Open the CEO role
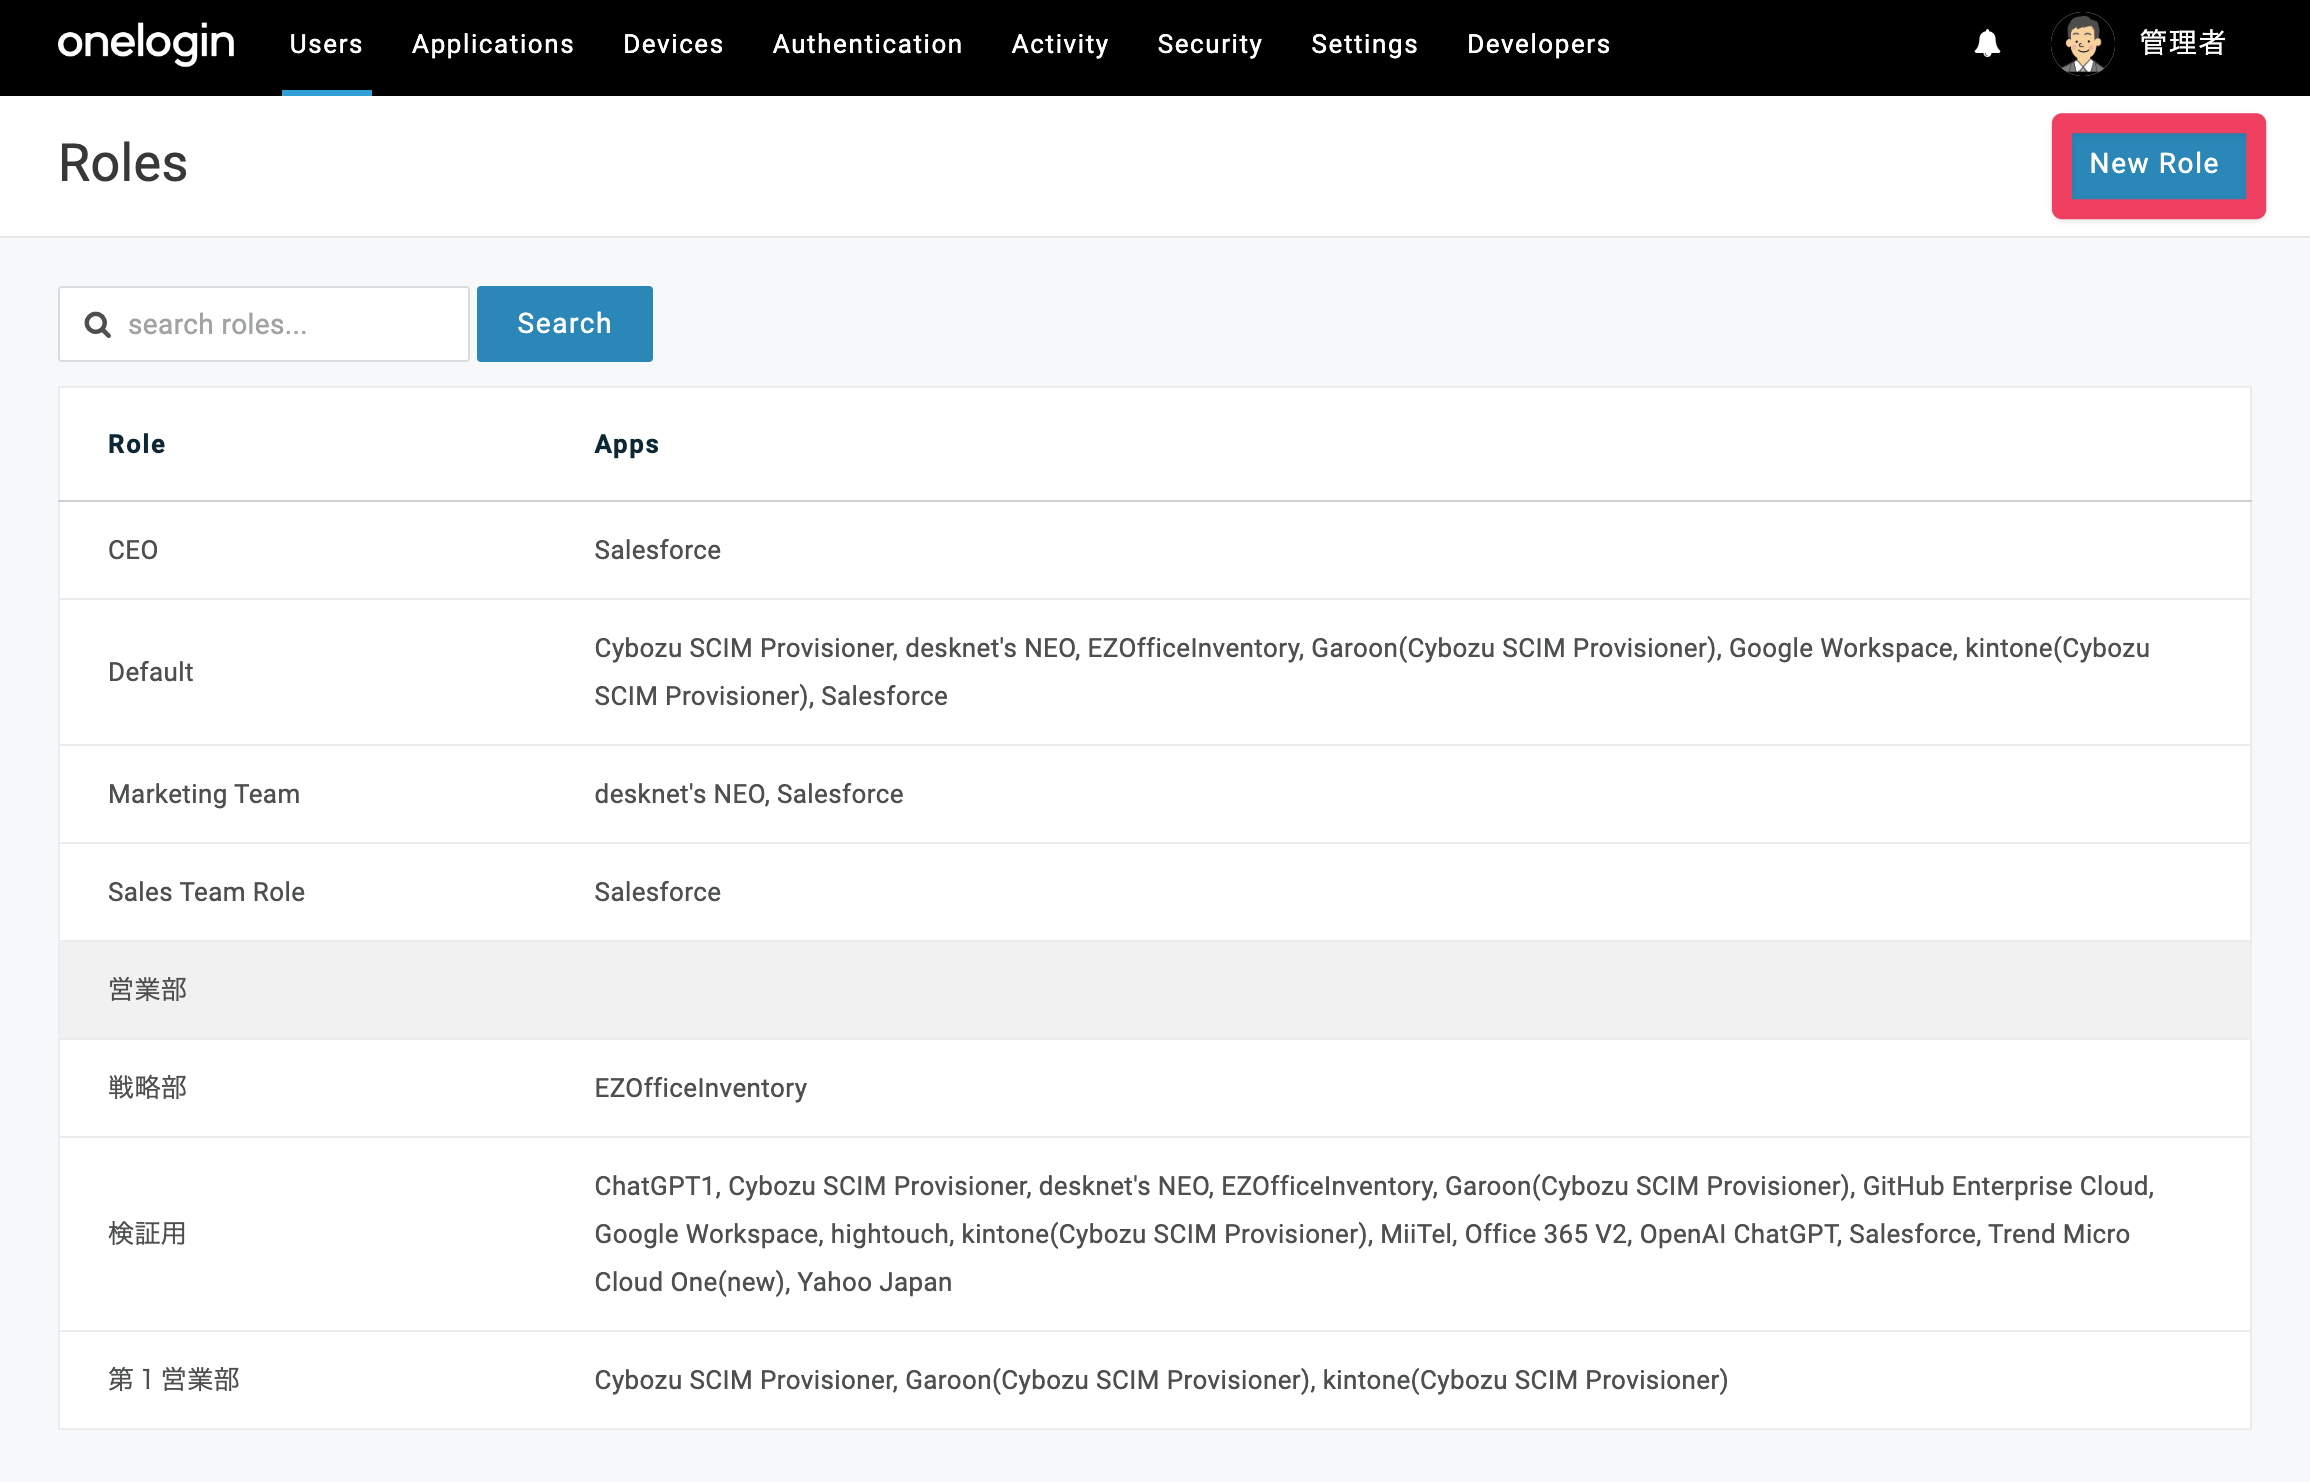 click(x=133, y=550)
